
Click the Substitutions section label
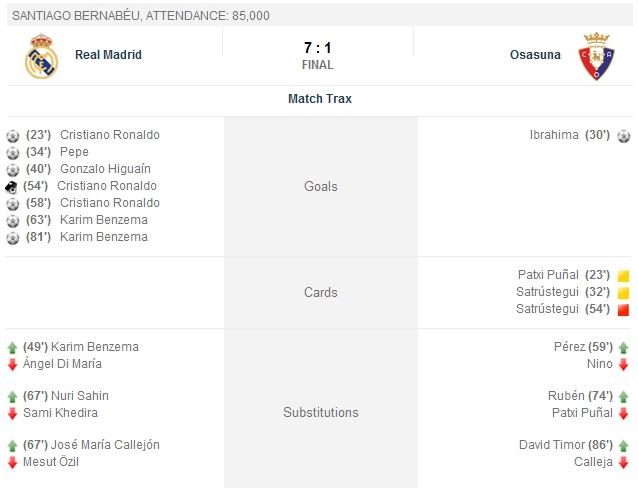(x=320, y=413)
